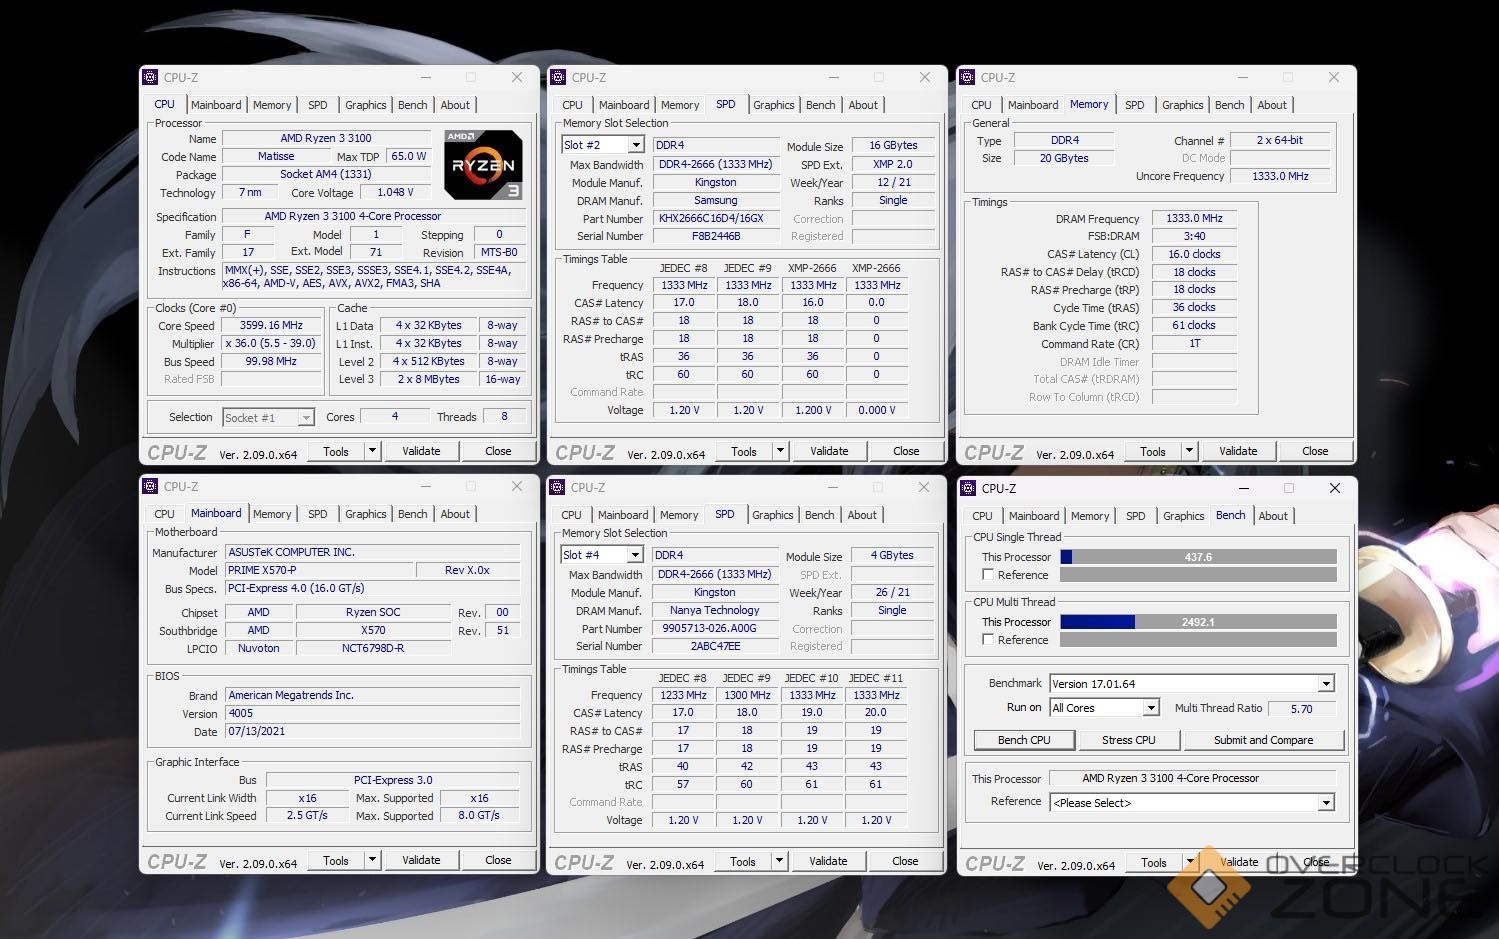Click the Package value Socket AM4 (1331)
1499x939 pixels.
[x=326, y=174]
